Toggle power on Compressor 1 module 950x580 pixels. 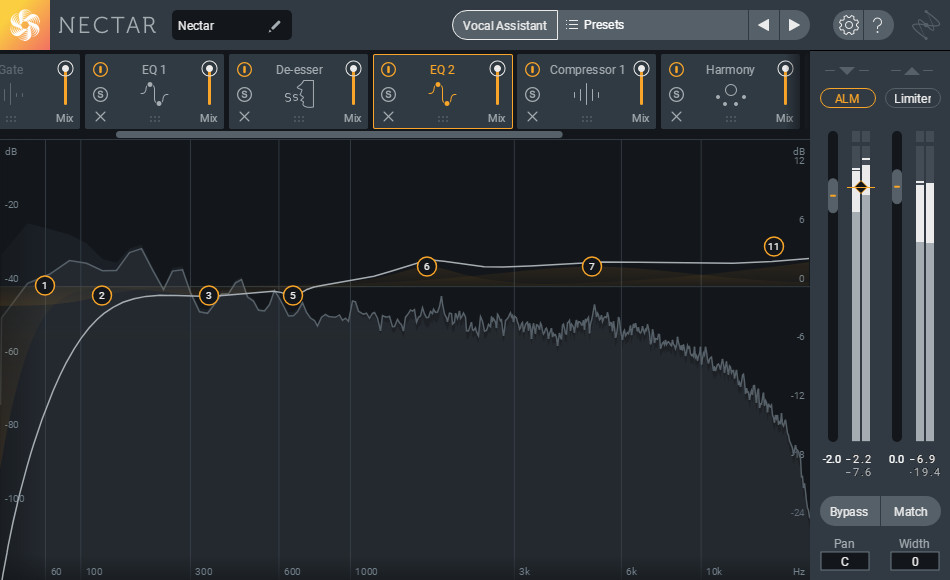532,70
